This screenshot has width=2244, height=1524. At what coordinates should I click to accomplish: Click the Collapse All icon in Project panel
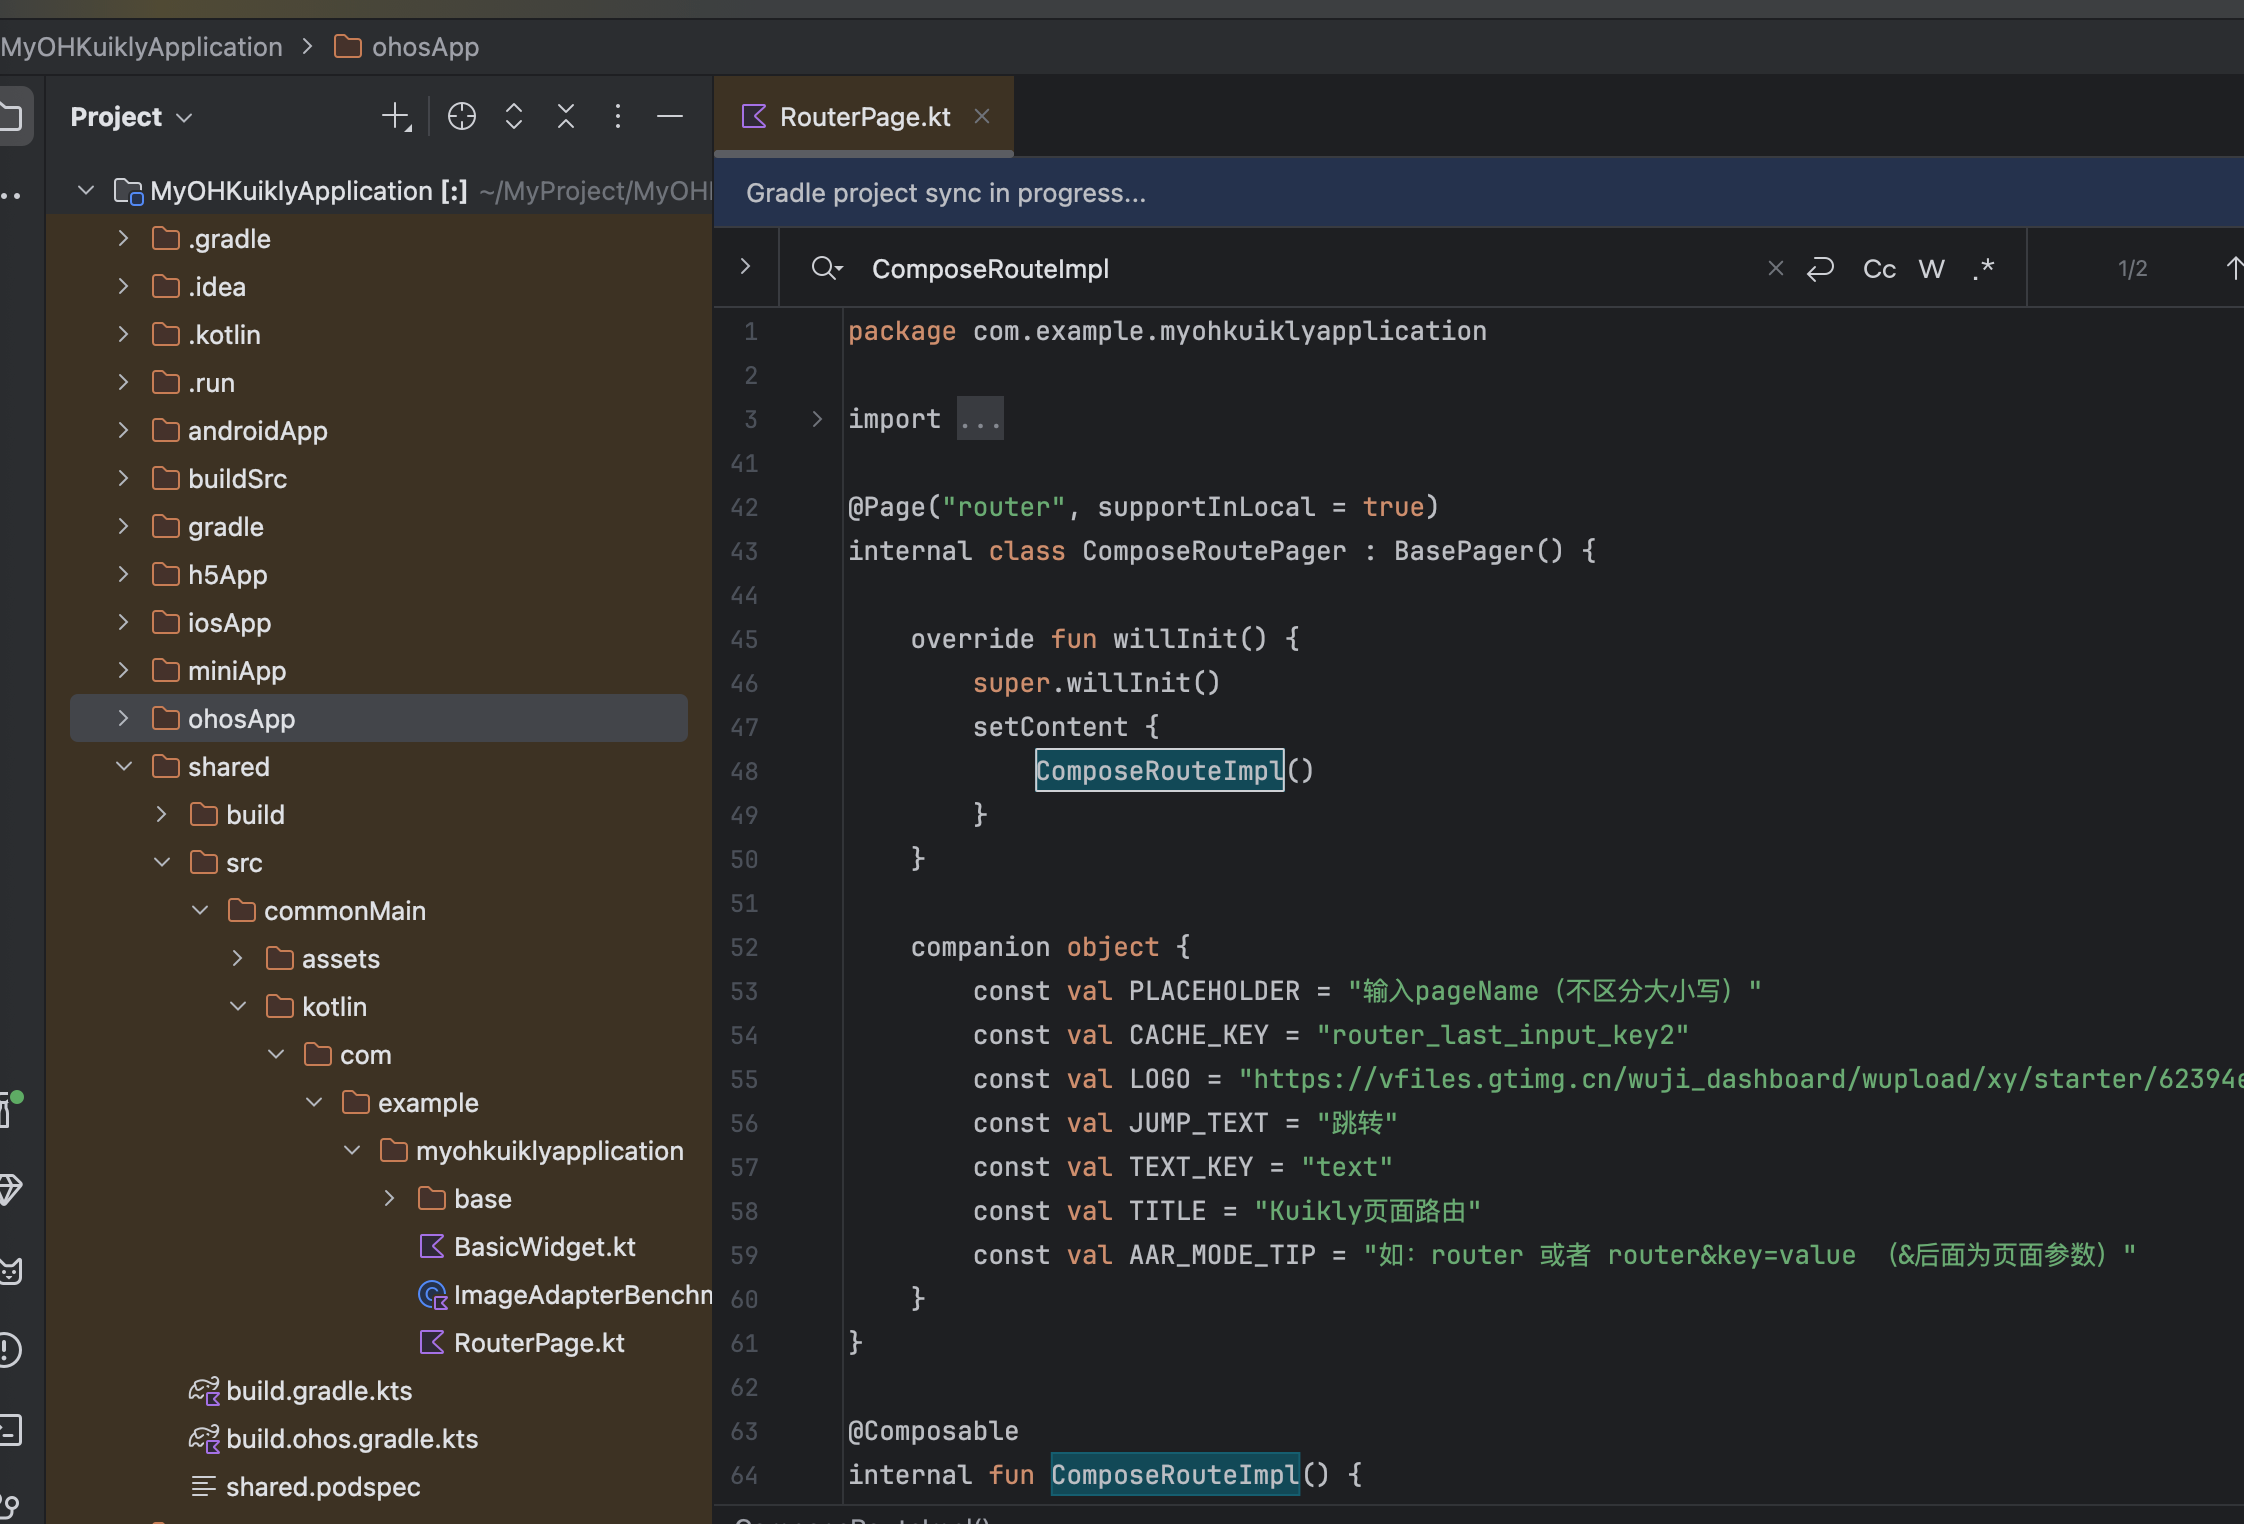[x=566, y=117]
